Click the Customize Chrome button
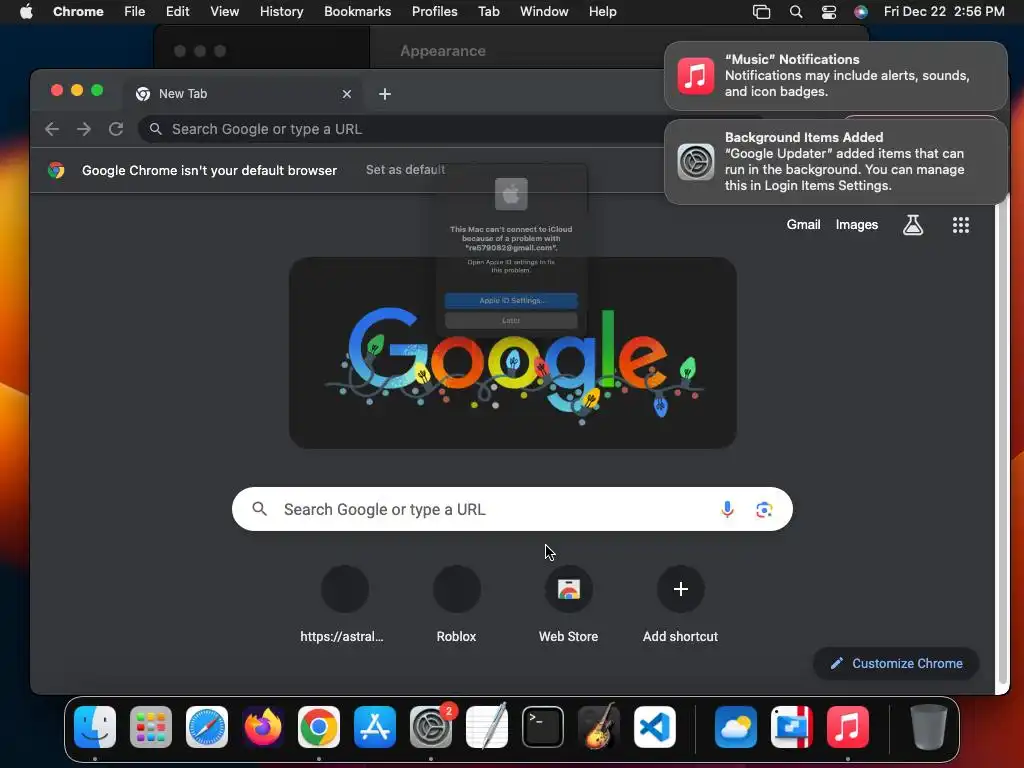This screenshot has width=1024, height=768. point(896,664)
